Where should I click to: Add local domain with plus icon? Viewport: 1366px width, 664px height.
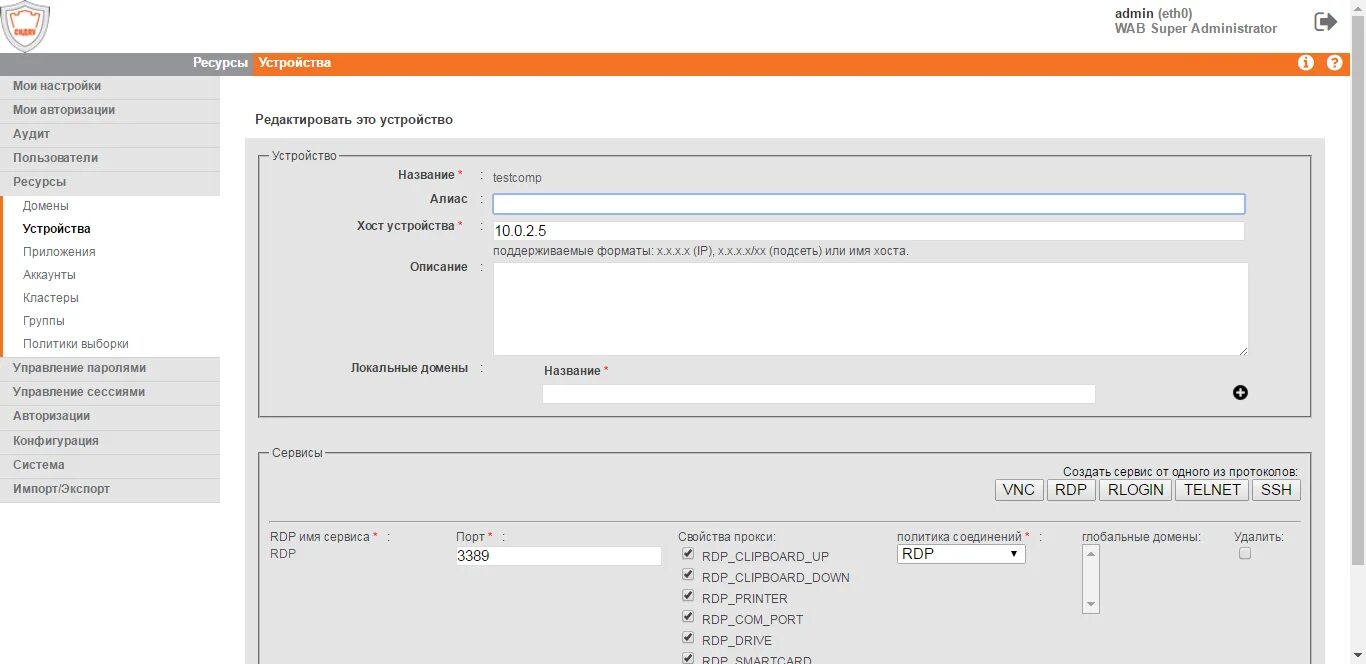tap(1240, 393)
